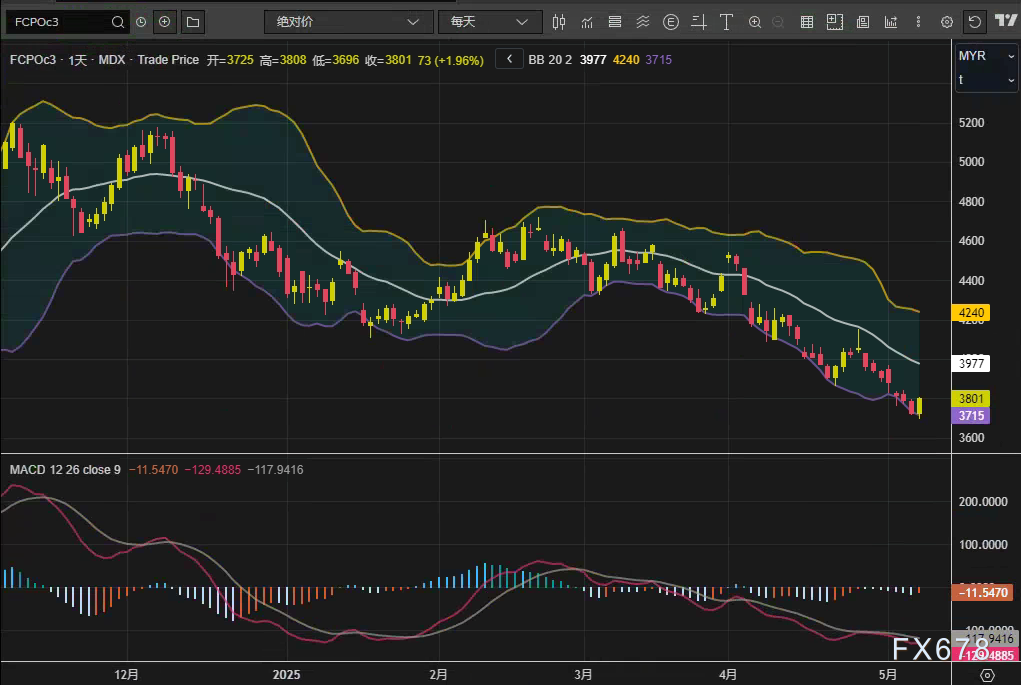Click the chart settings gear icon
Image resolution: width=1021 pixels, height=685 pixels.
tap(947, 21)
